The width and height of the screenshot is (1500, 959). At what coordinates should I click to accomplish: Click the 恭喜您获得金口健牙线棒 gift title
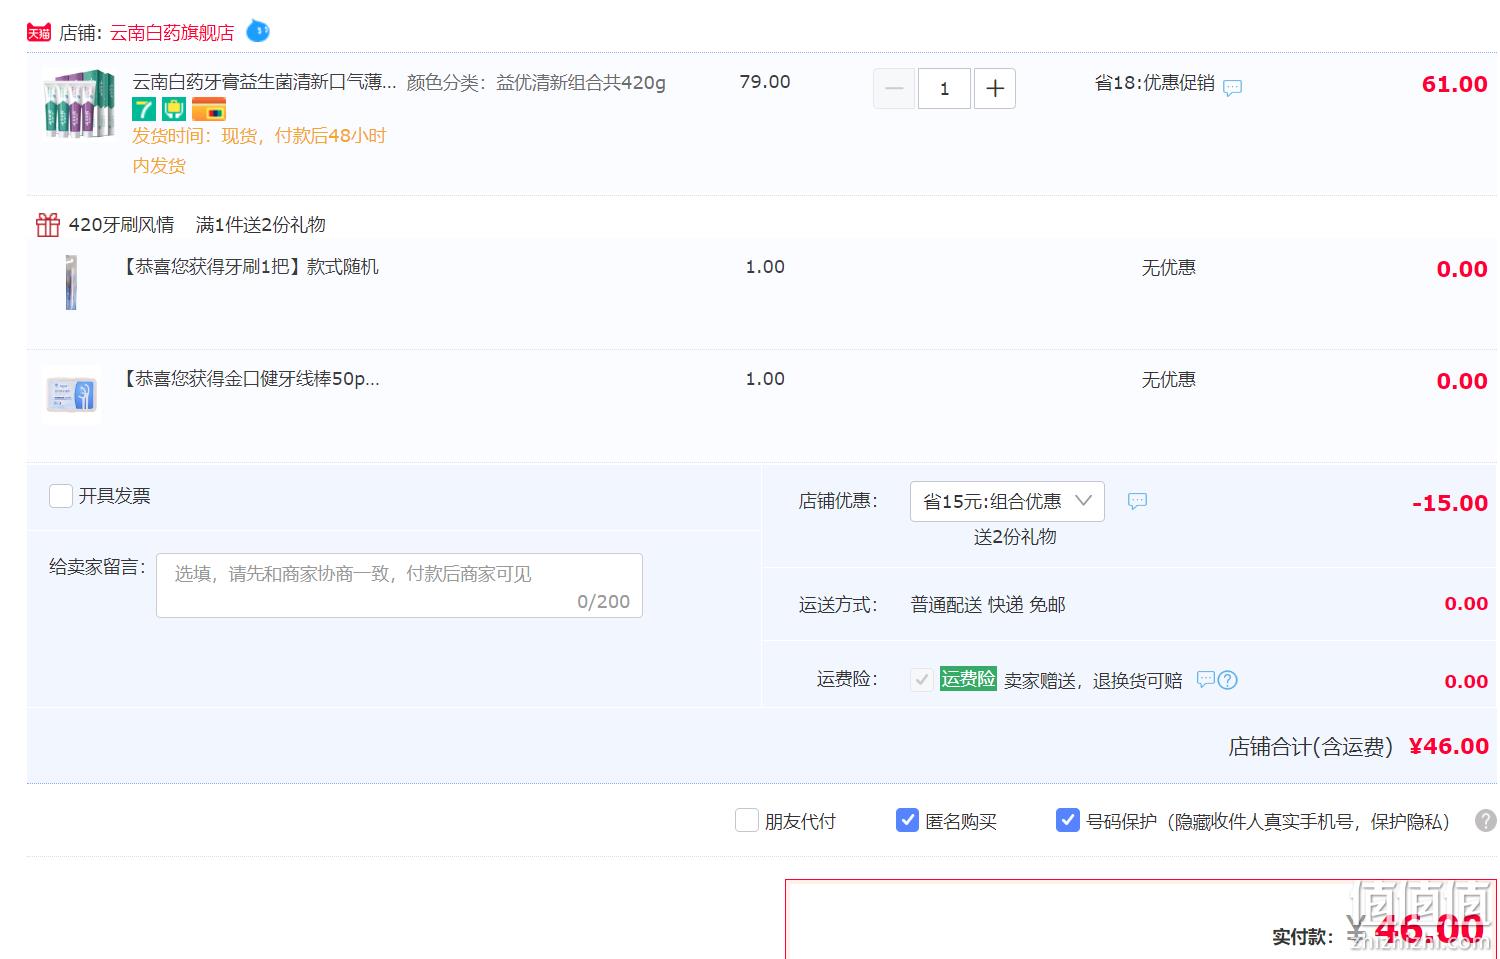click(x=250, y=379)
